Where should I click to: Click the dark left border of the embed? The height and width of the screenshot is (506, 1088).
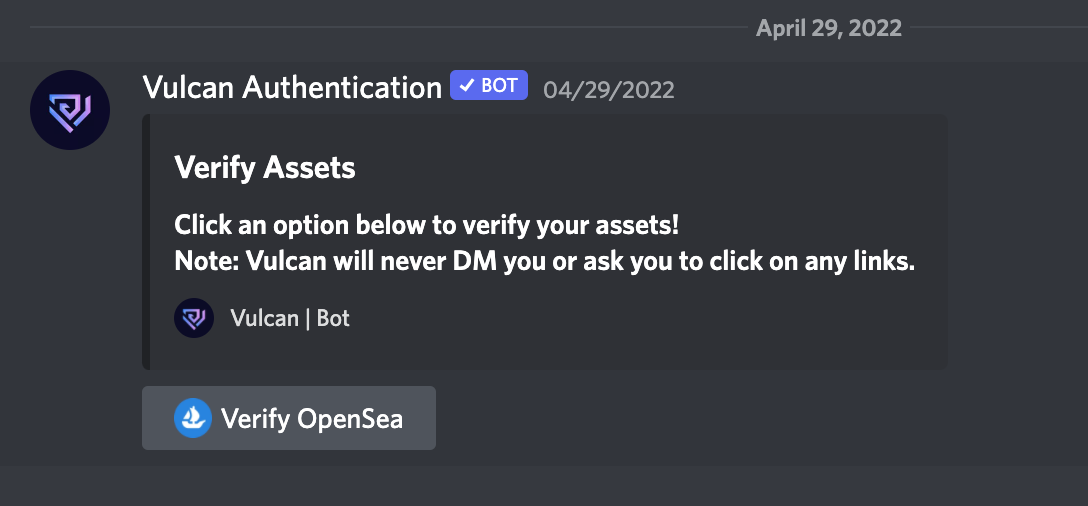146,242
